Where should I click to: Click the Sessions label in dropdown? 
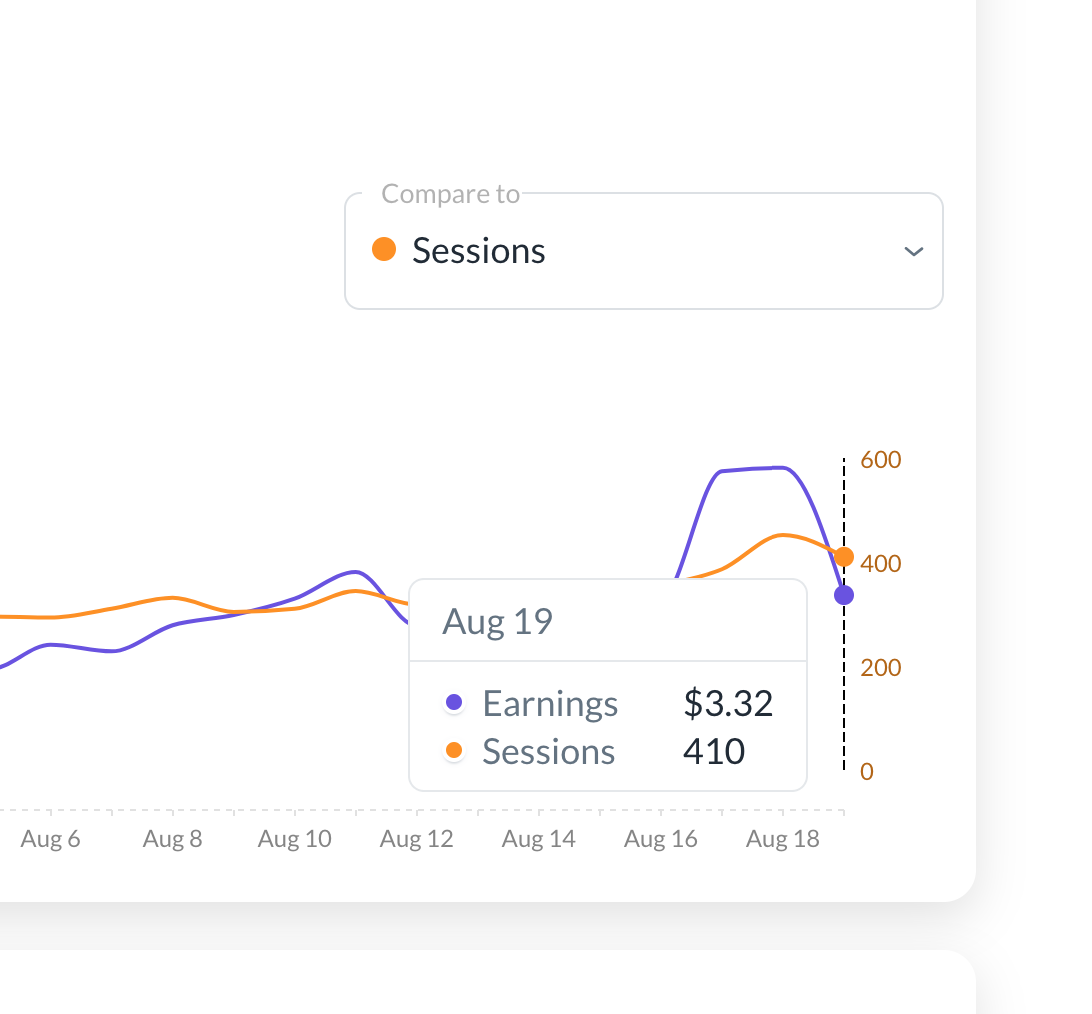(479, 251)
